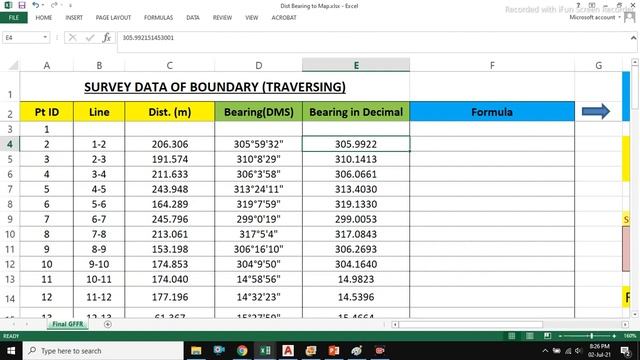Open the Microsoft account dropdown

tap(620, 17)
